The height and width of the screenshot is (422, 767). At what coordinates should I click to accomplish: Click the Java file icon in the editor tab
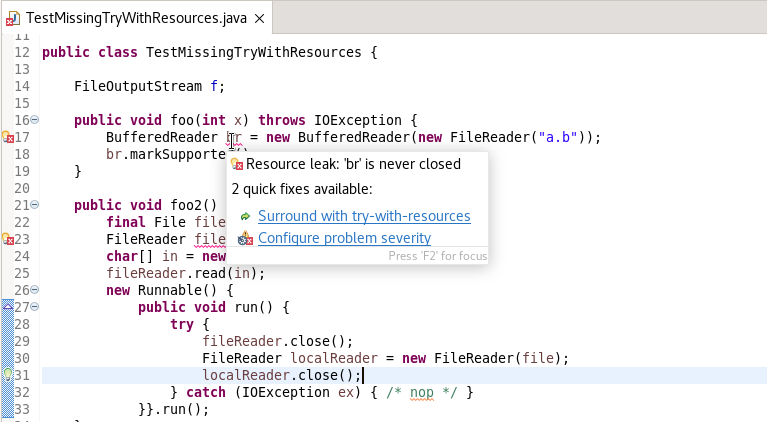click(x=12, y=19)
